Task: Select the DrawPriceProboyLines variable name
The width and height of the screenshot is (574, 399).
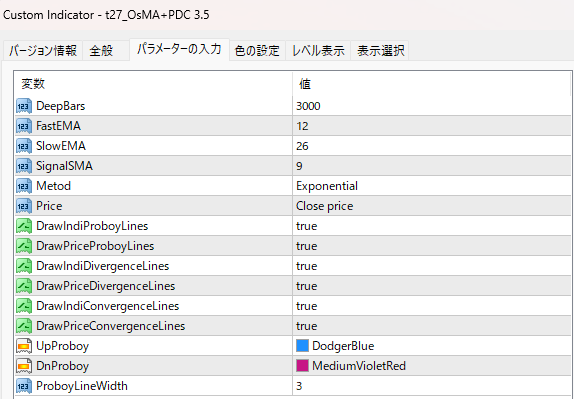Action: click(95, 246)
